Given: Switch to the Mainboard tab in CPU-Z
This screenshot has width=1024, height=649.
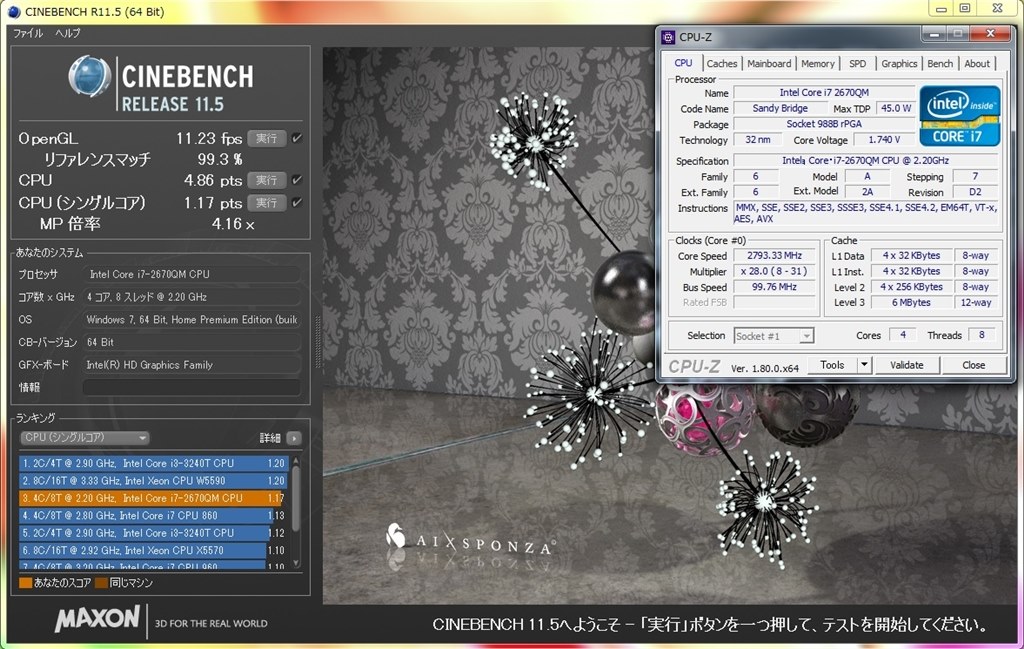Looking at the screenshot, I should [769, 63].
